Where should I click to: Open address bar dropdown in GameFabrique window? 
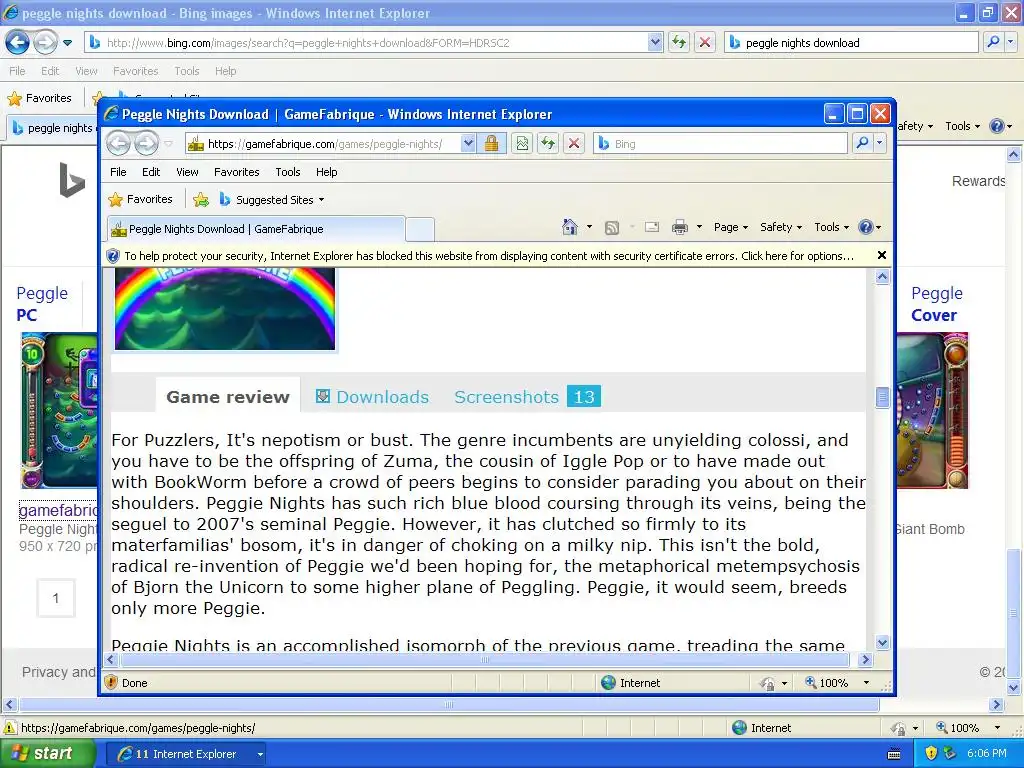pyautogui.click(x=468, y=144)
